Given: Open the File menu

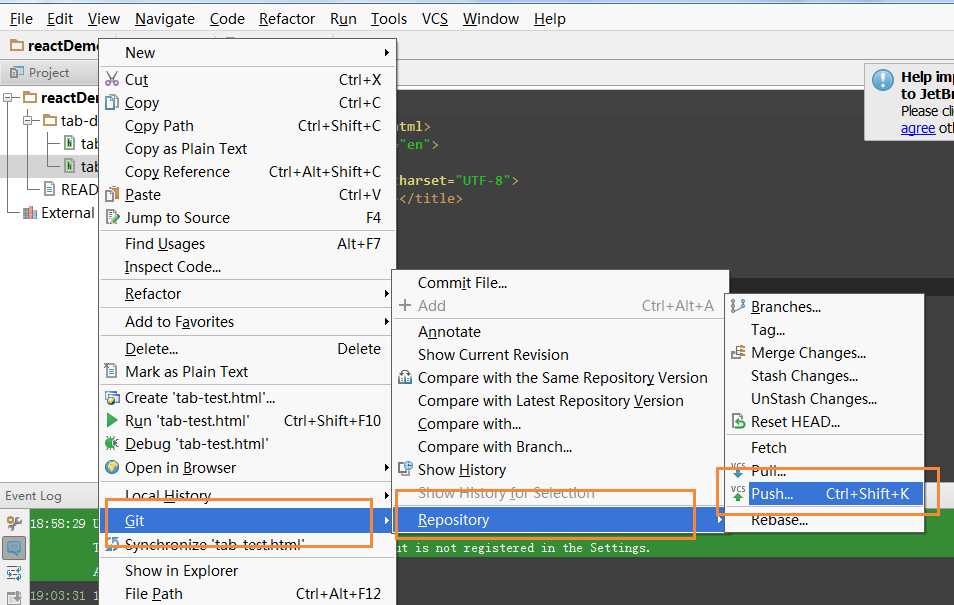Looking at the screenshot, I should [x=21, y=19].
